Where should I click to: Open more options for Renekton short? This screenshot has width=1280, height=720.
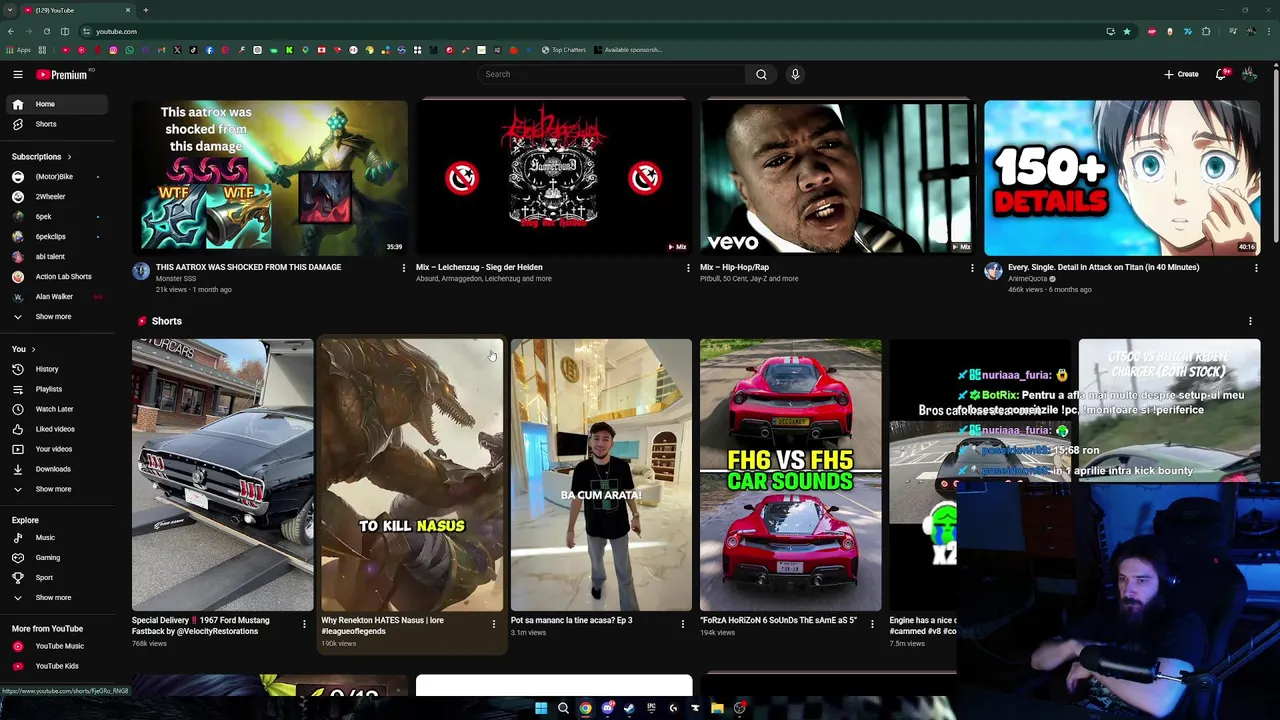tap(493, 624)
